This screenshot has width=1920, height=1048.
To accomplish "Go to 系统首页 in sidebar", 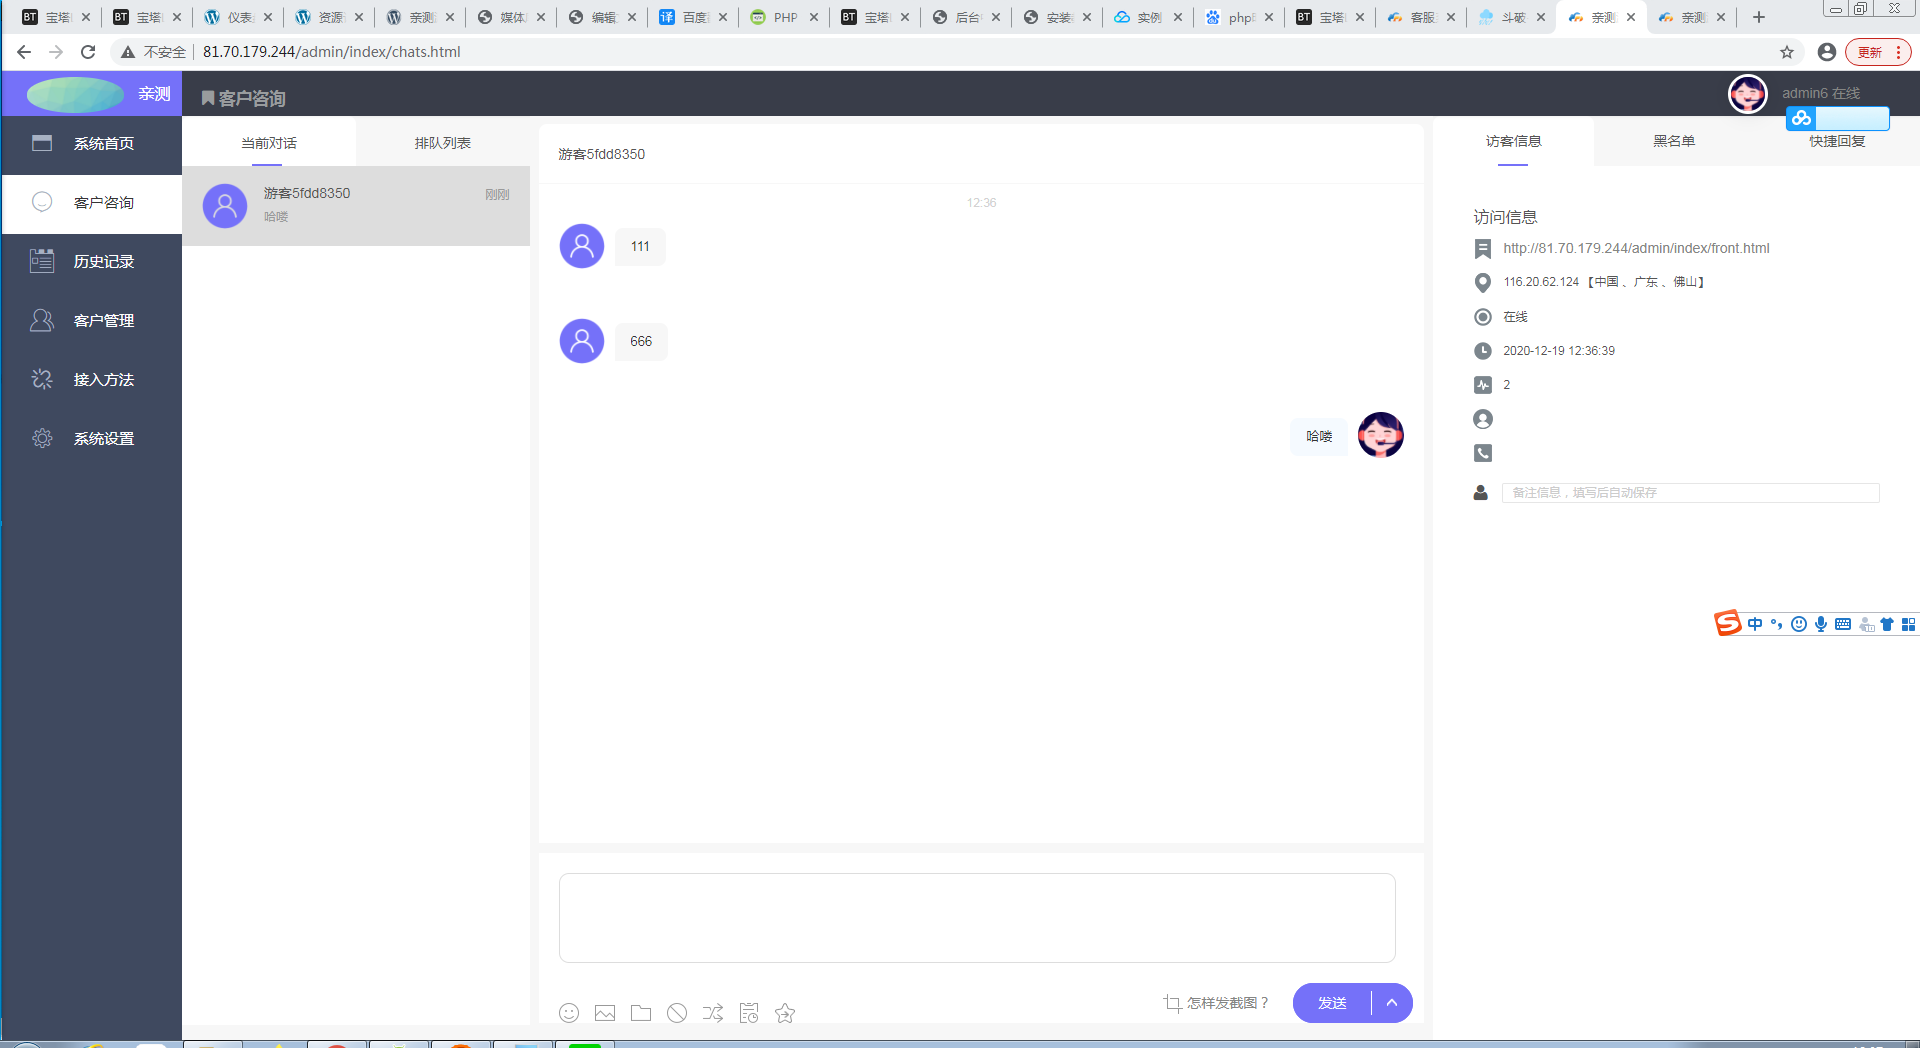I will [92, 144].
